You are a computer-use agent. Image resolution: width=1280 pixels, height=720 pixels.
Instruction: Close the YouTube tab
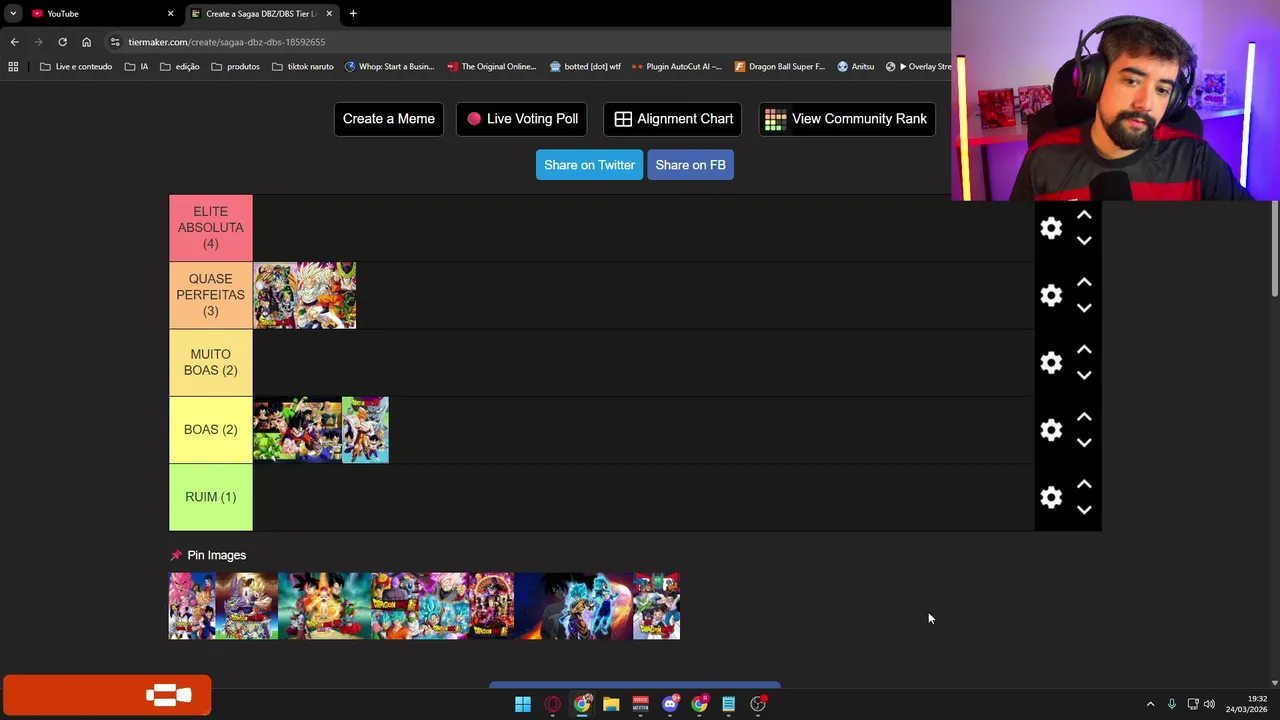(170, 14)
